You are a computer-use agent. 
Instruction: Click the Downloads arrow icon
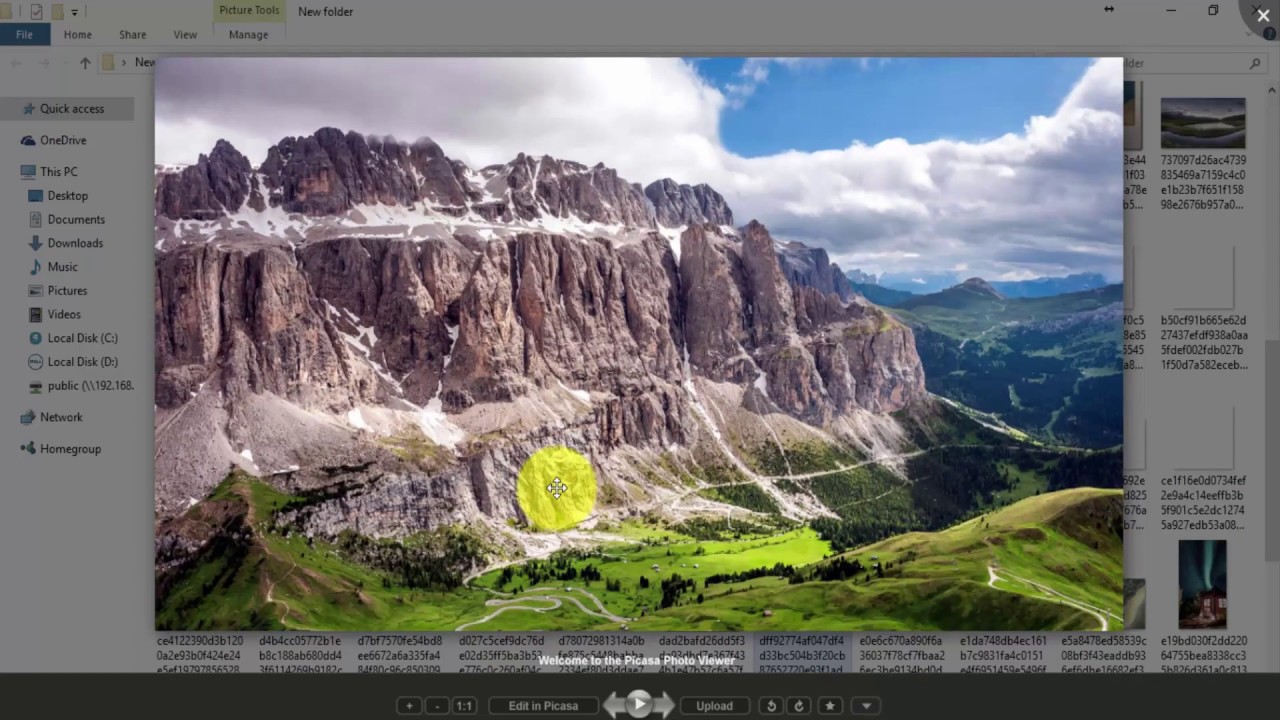pyautogui.click(x=36, y=243)
